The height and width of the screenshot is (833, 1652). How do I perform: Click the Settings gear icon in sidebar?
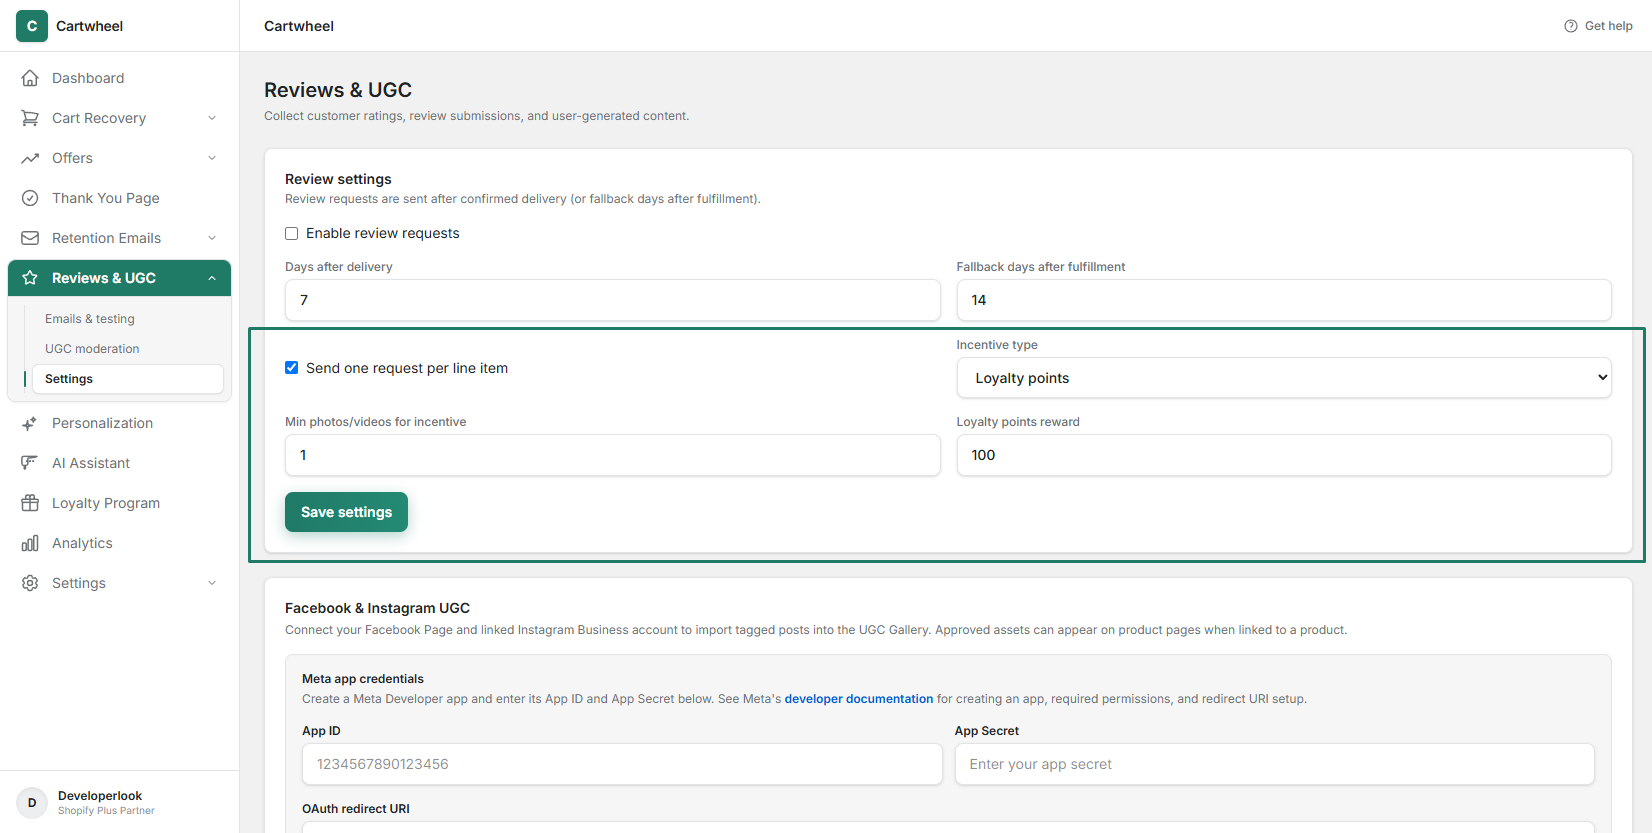[x=30, y=583]
